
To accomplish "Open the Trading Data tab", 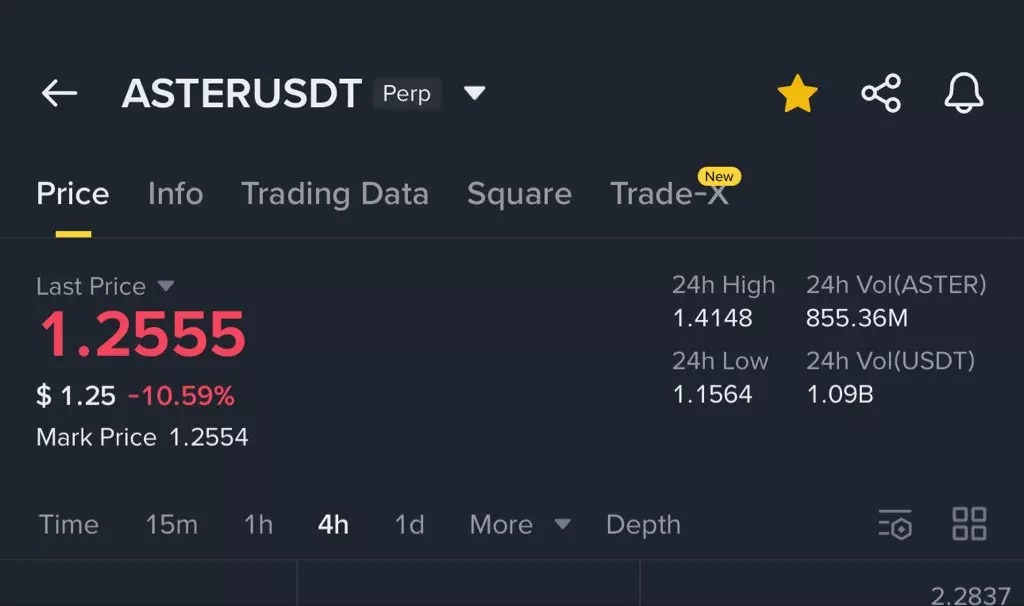I will (335, 194).
